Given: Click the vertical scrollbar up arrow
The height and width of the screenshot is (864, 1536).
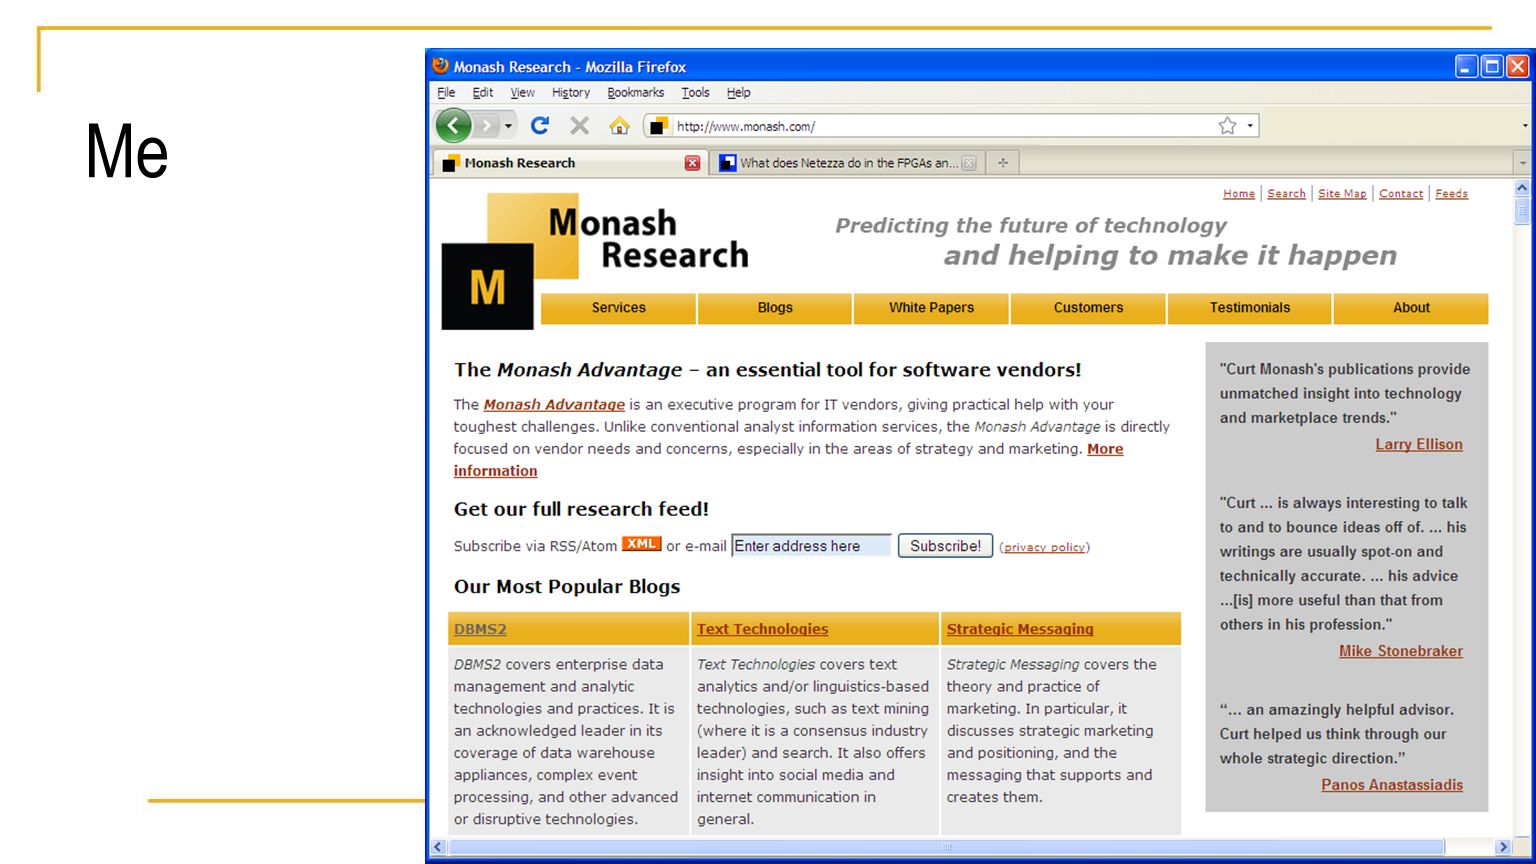Looking at the screenshot, I should (x=1522, y=188).
